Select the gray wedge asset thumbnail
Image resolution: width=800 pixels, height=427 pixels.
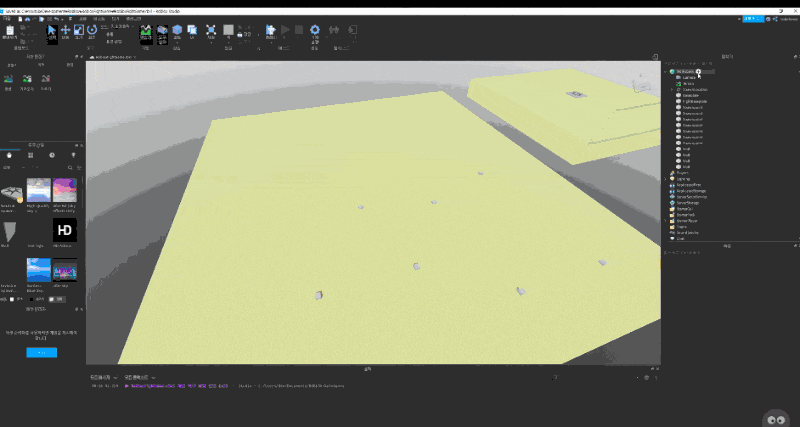[9, 232]
